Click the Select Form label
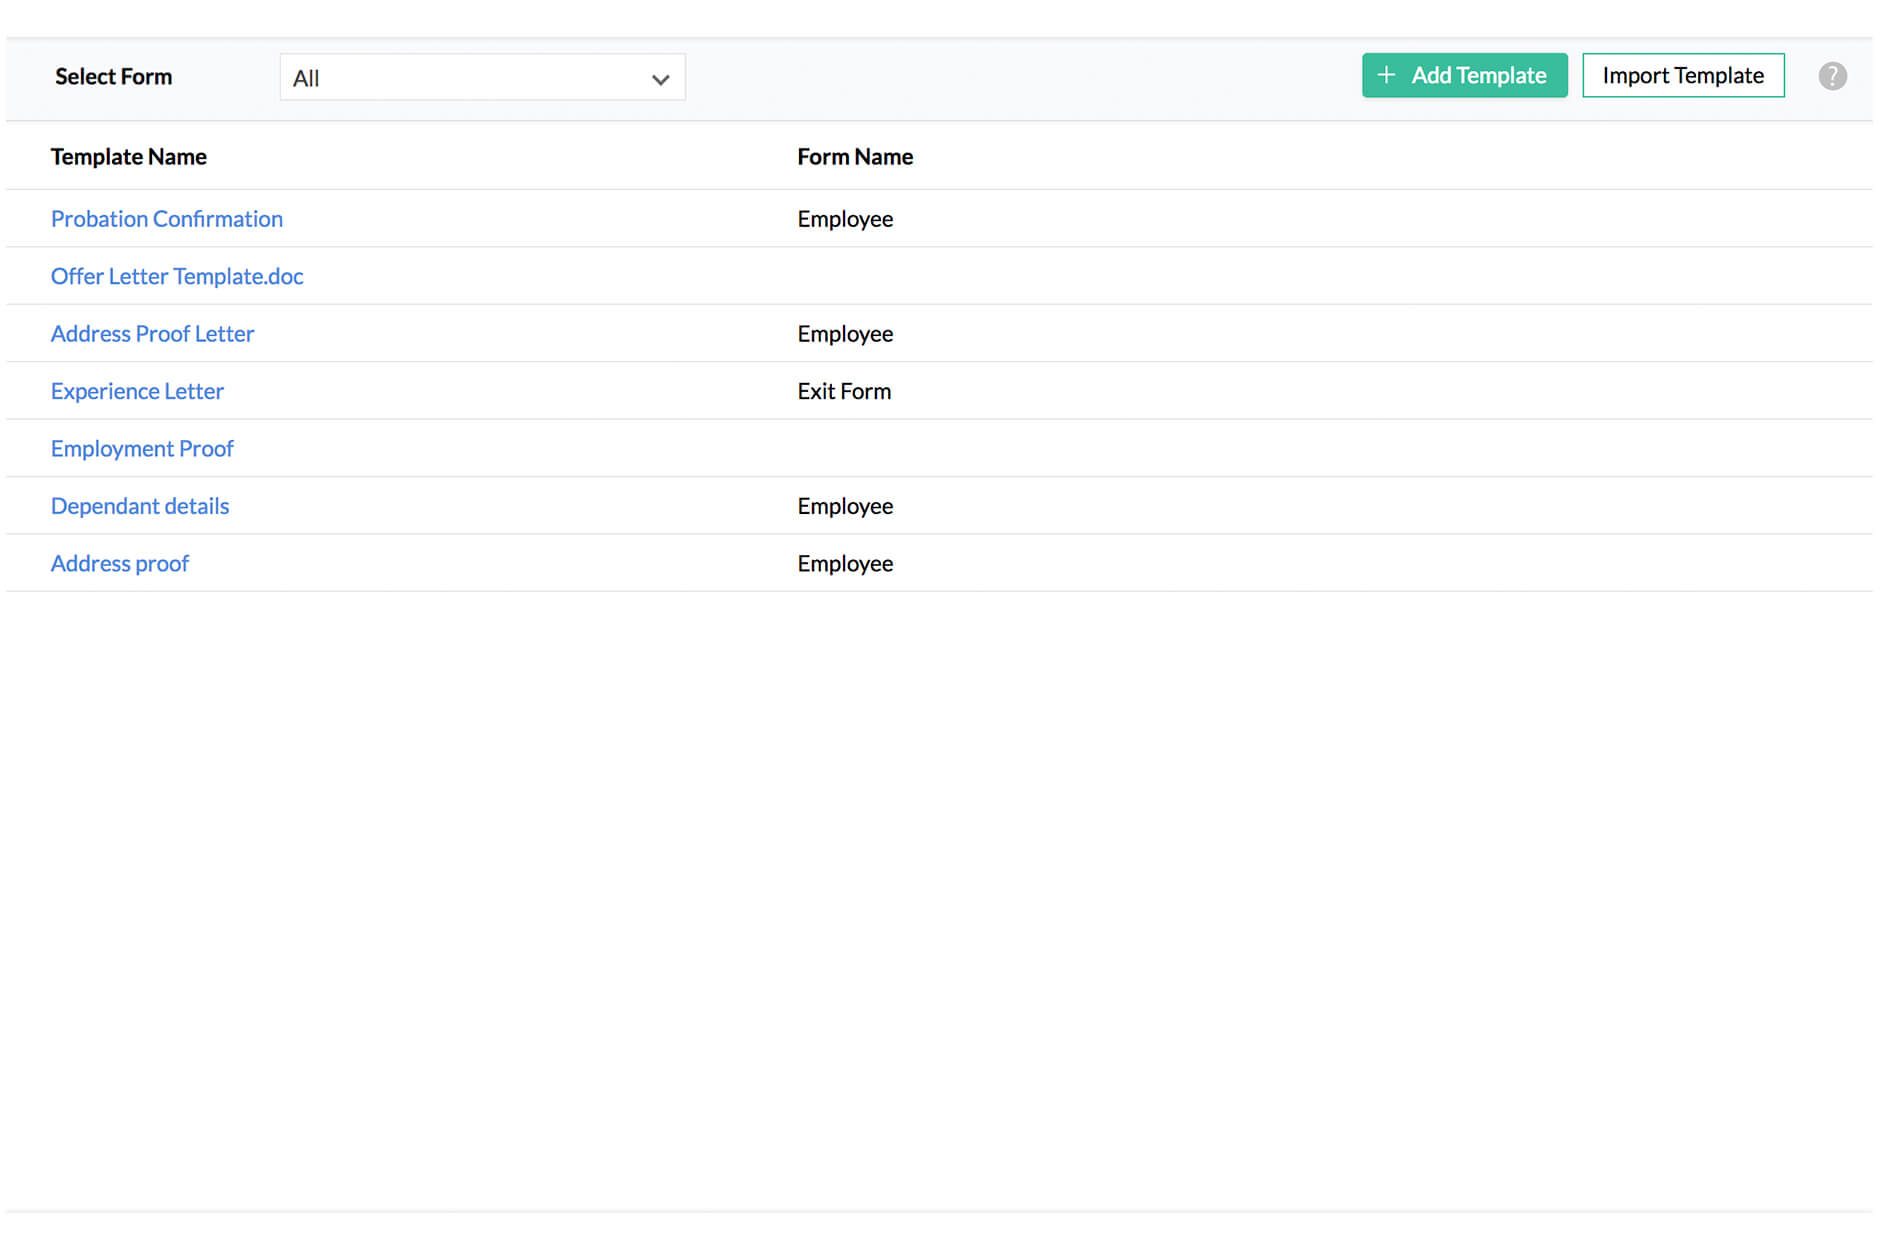This screenshot has width=1880, height=1250. click(x=113, y=76)
